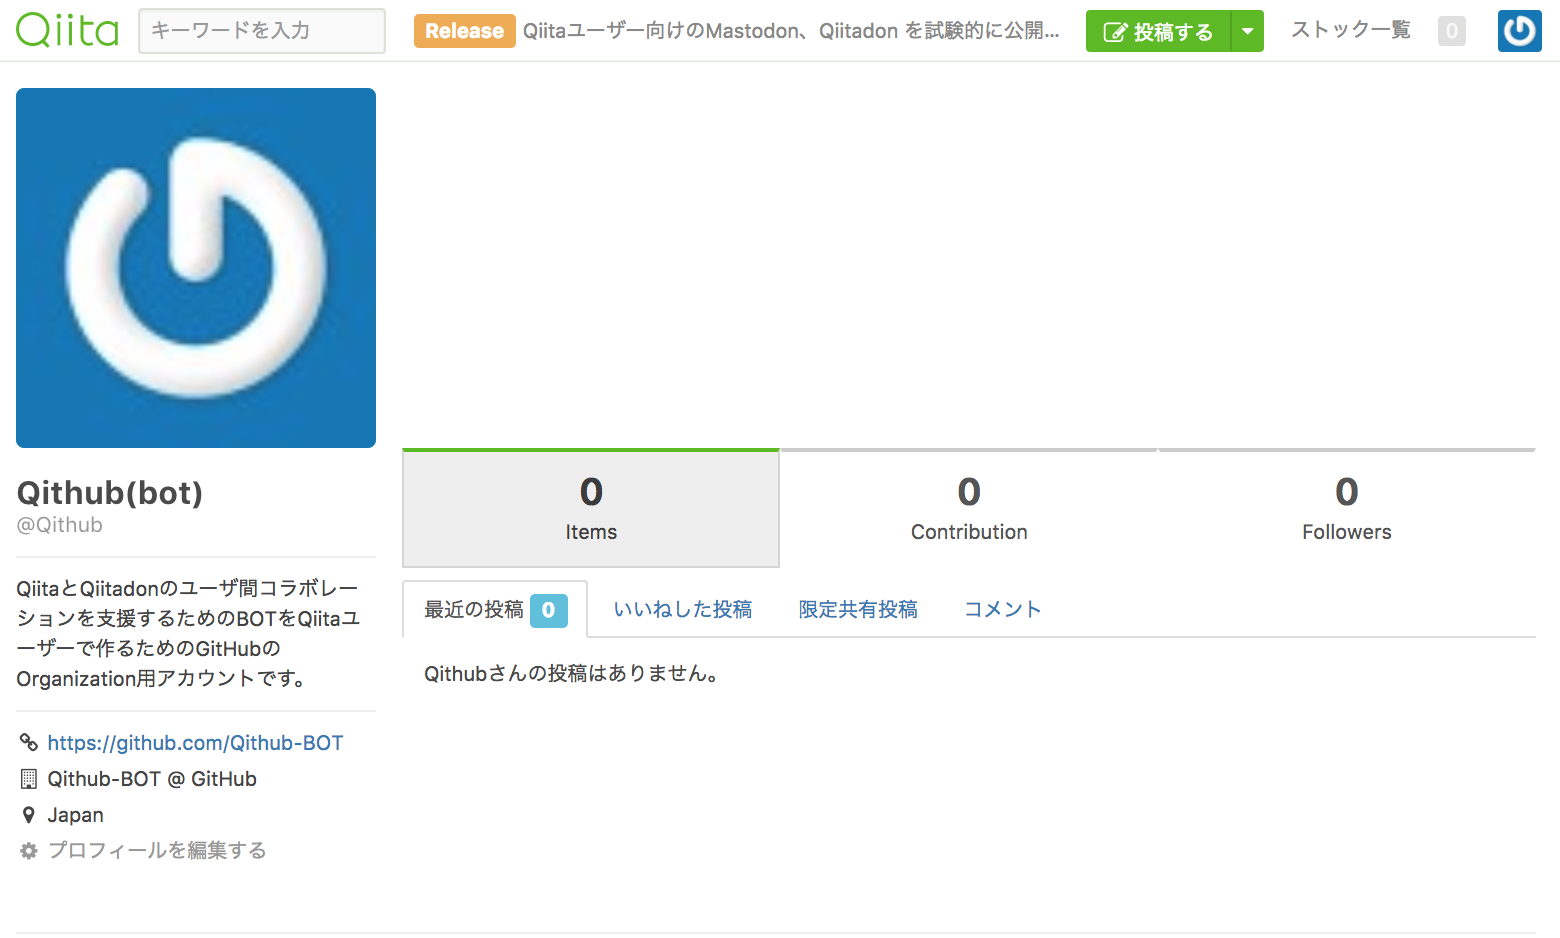Viewport: 1560px width, 938px height.
Task: Open the large Qithub profile picture
Action: click(196, 268)
